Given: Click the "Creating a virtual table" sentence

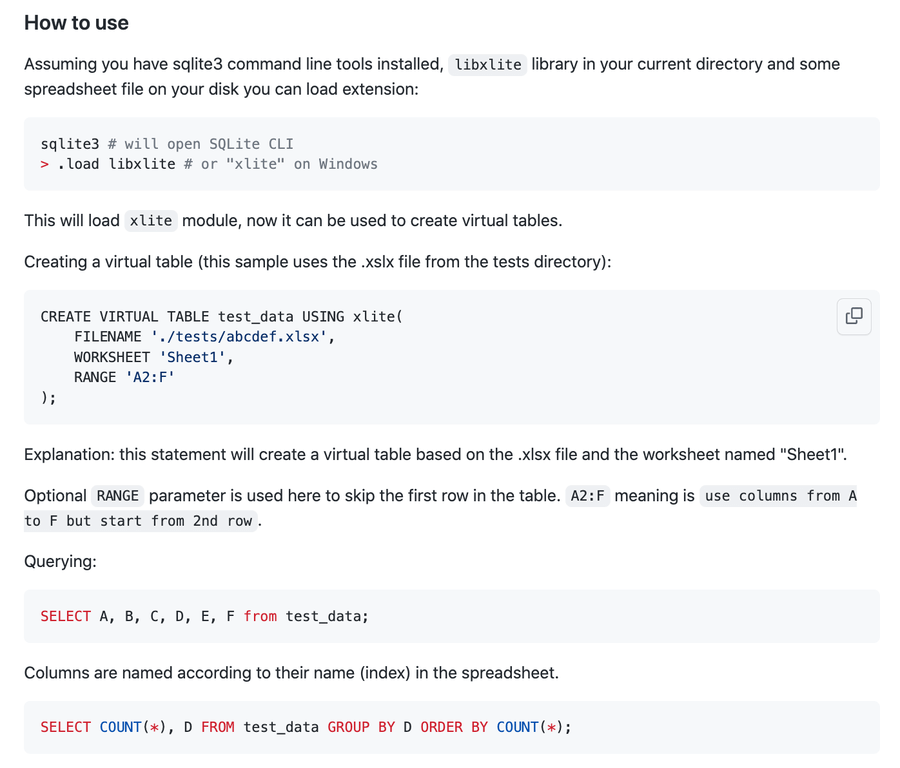Looking at the screenshot, I should tap(317, 262).
